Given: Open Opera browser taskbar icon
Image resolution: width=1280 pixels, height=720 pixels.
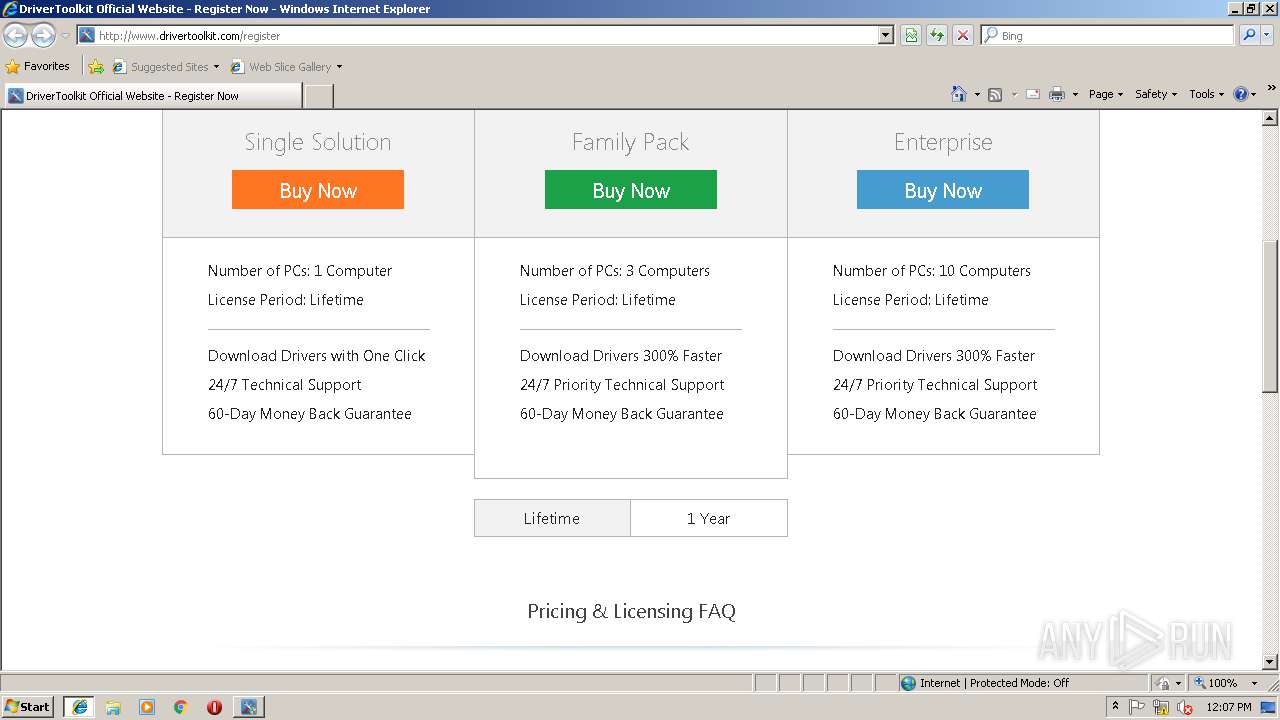Looking at the screenshot, I should pyautogui.click(x=214, y=707).
